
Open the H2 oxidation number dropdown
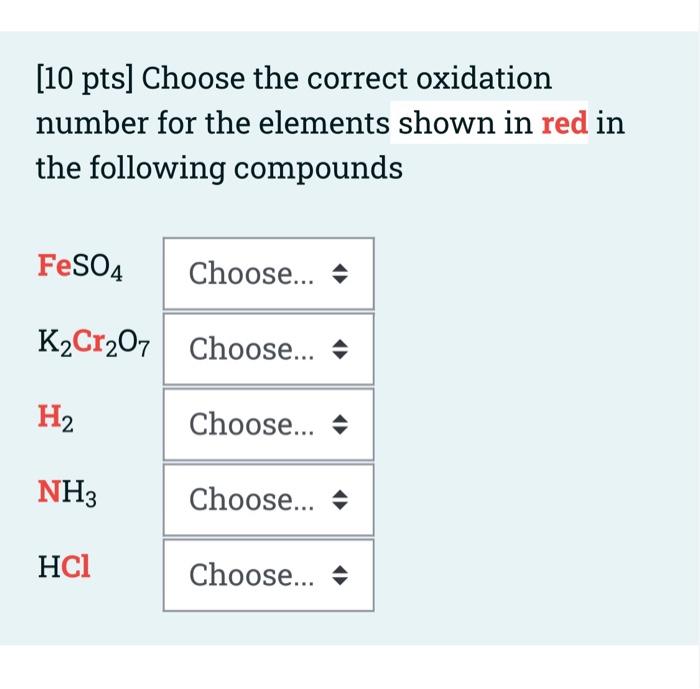268,424
